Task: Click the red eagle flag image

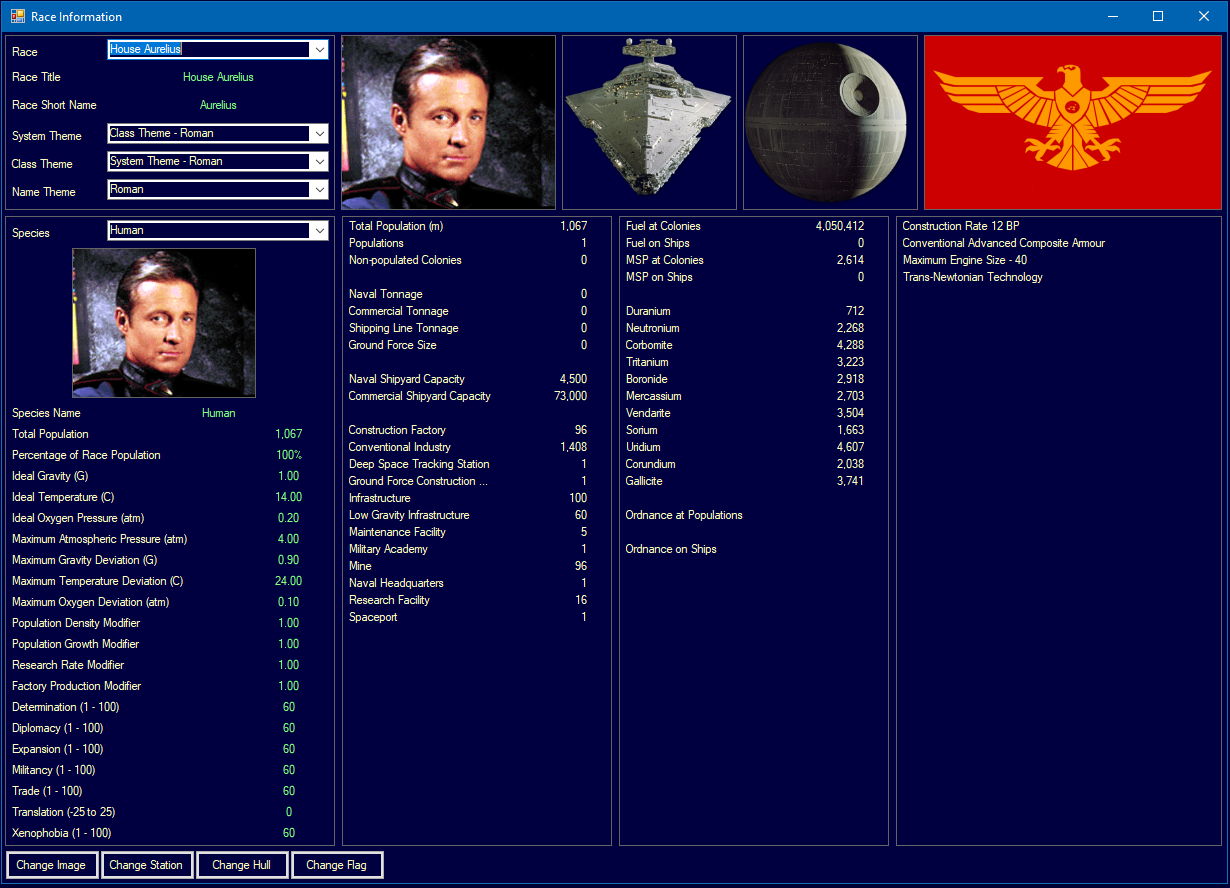Action: point(1073,122)
